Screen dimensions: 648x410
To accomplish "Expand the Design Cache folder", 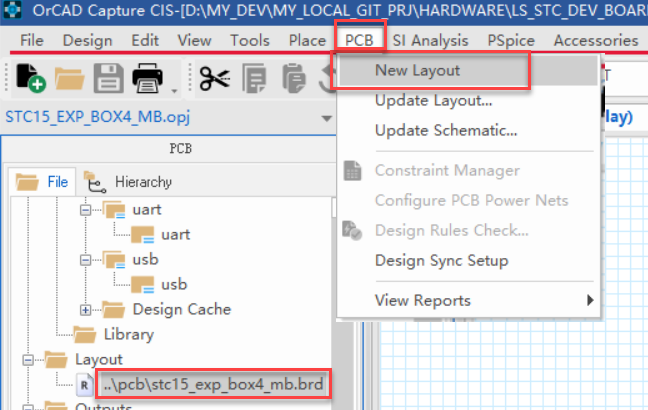I will click(x=85, y=309).
